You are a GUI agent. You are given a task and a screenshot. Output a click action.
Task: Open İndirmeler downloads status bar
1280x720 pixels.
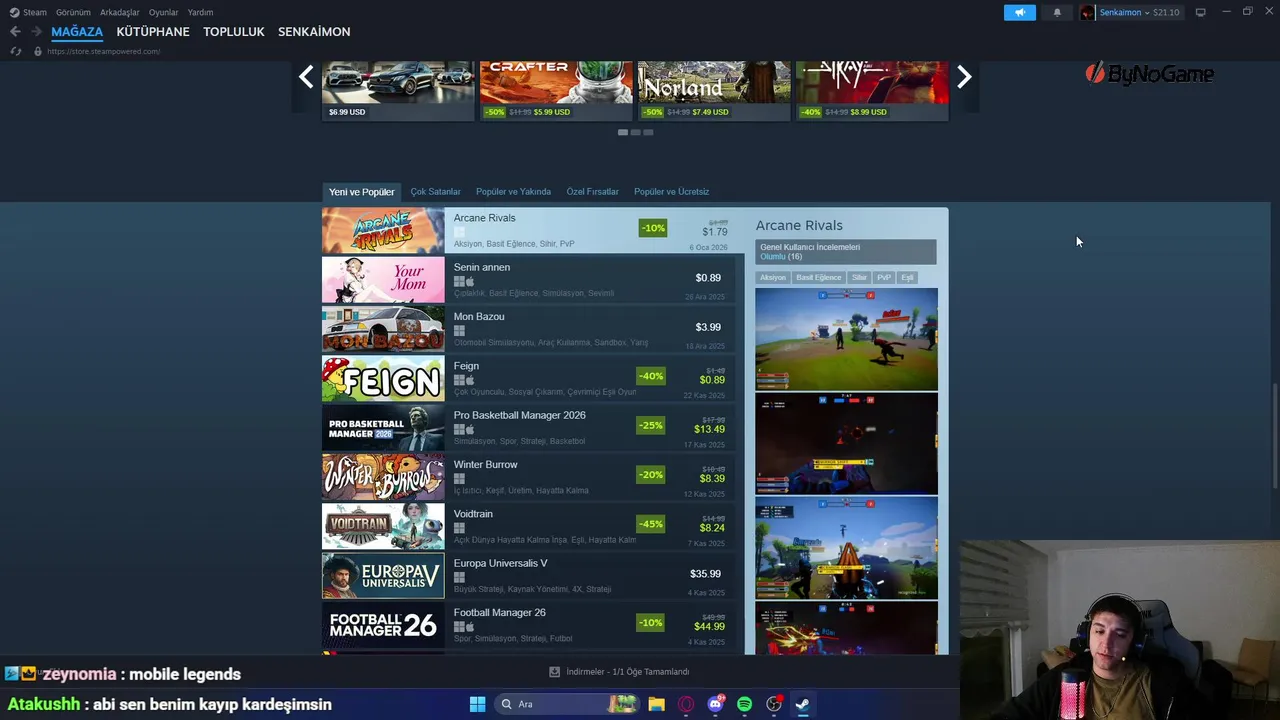coord(620,672)
